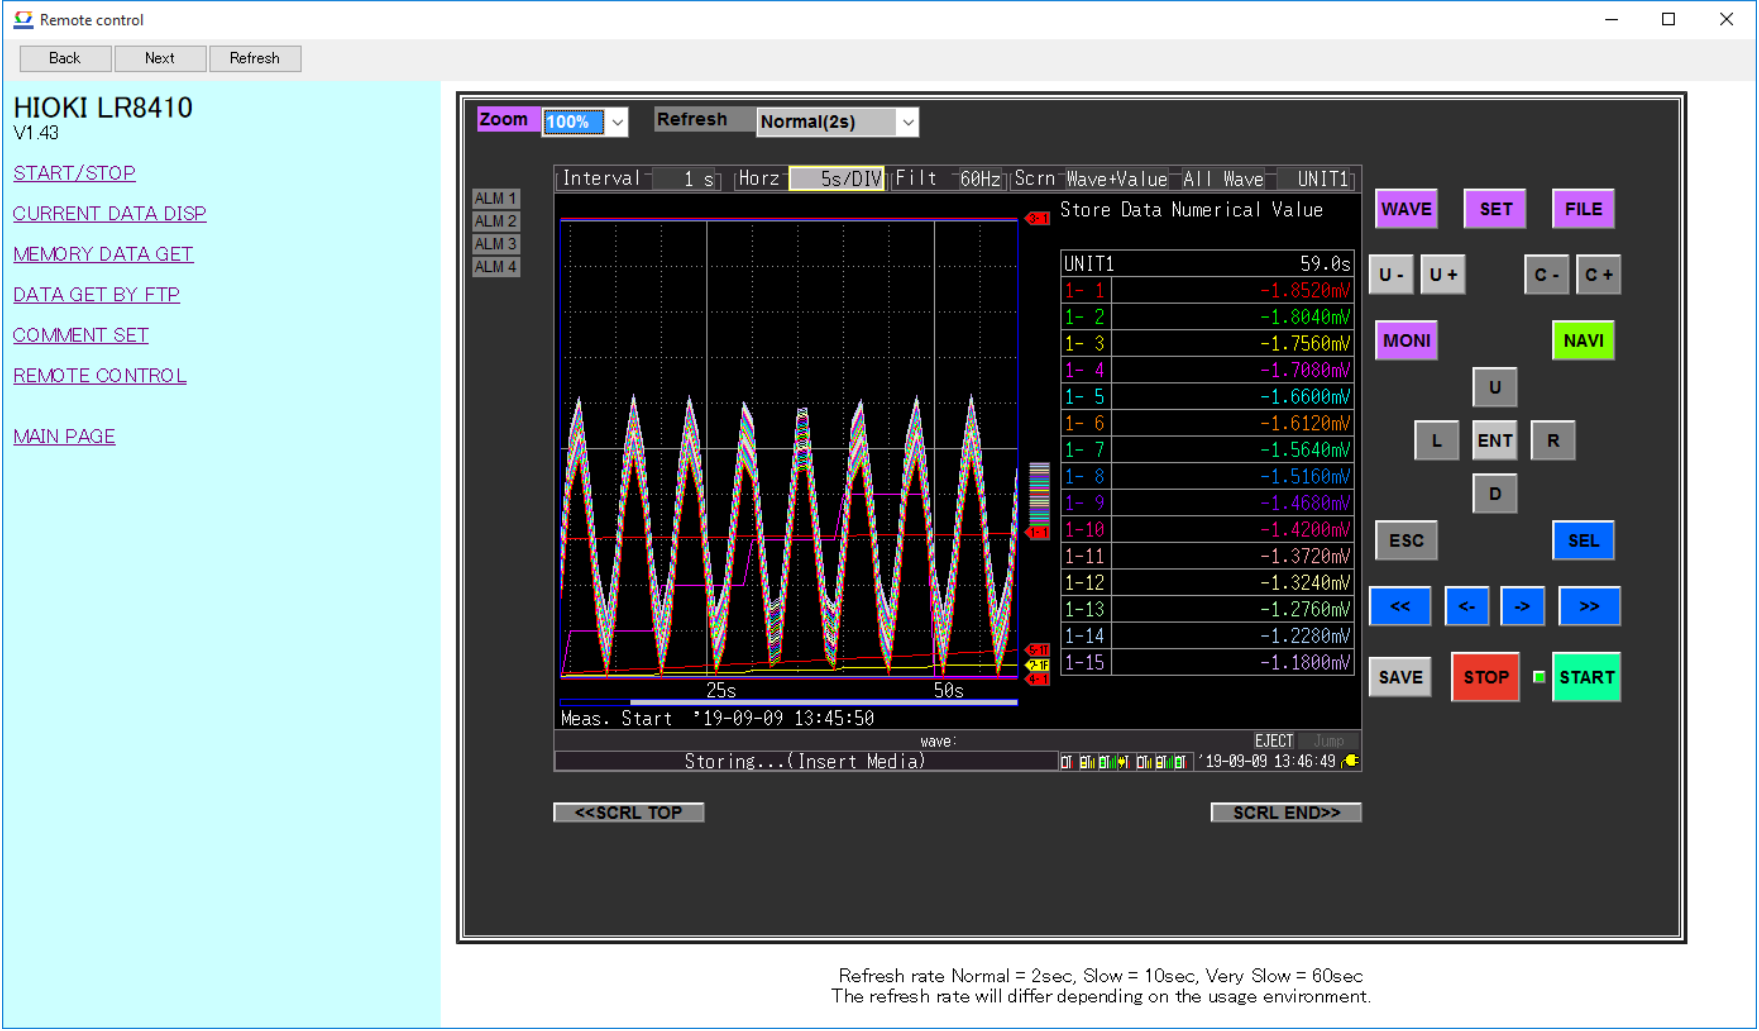The width and height of the screenshot is (1759, 1031).
Task: Click the Back toolbar button
Action: coord(65,58)
